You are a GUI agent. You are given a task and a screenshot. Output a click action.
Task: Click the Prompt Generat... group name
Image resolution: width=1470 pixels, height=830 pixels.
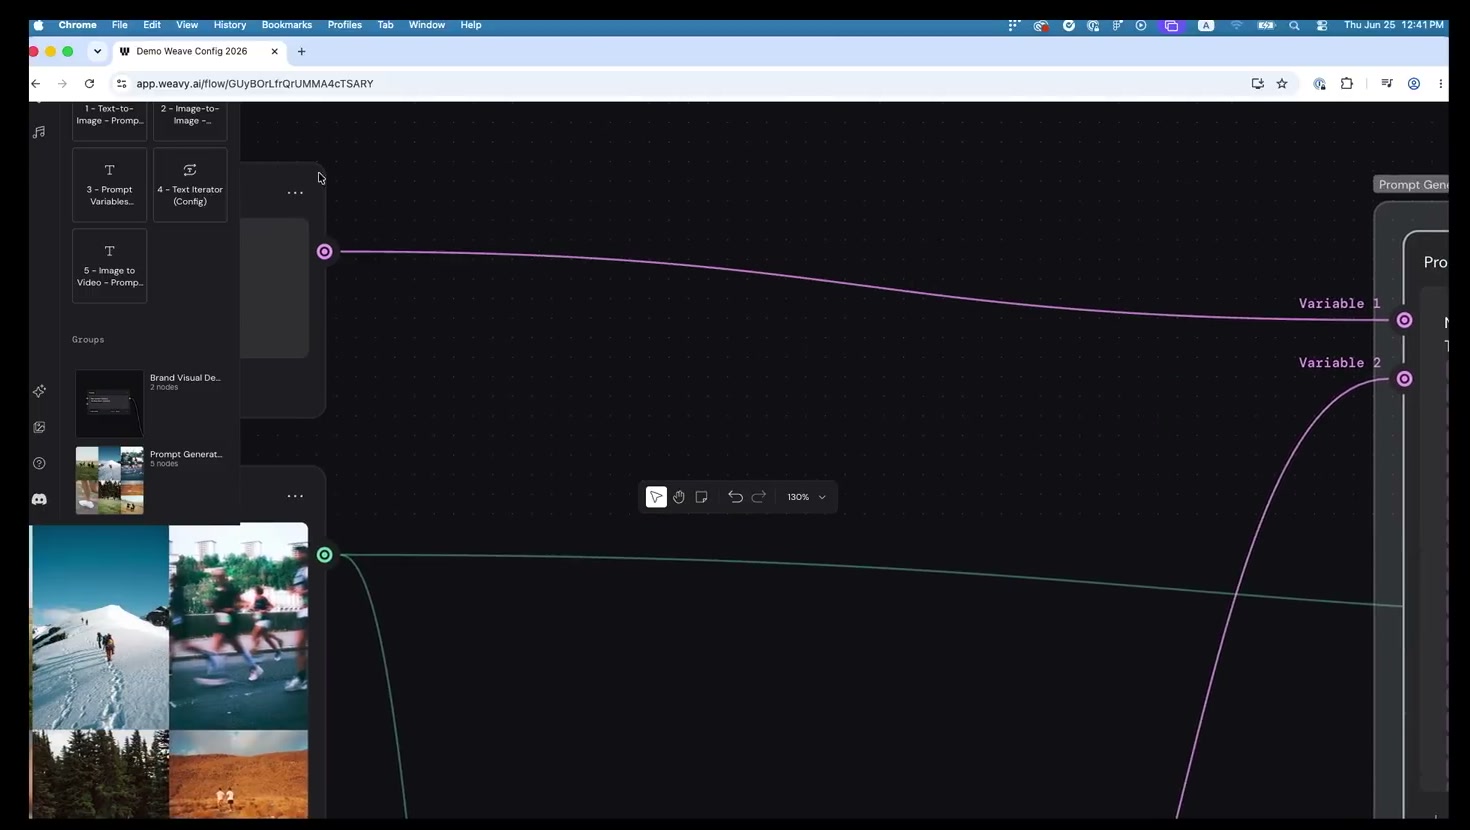click(186, 454)
